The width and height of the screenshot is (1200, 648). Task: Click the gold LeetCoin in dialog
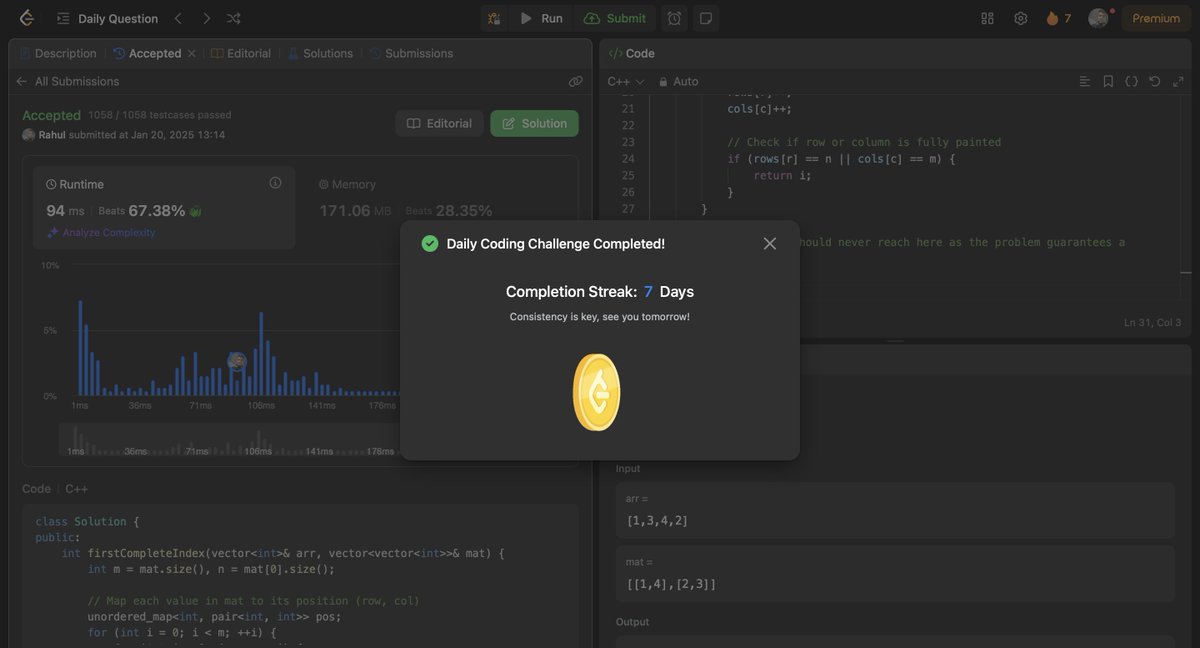[x=597, y=393]
